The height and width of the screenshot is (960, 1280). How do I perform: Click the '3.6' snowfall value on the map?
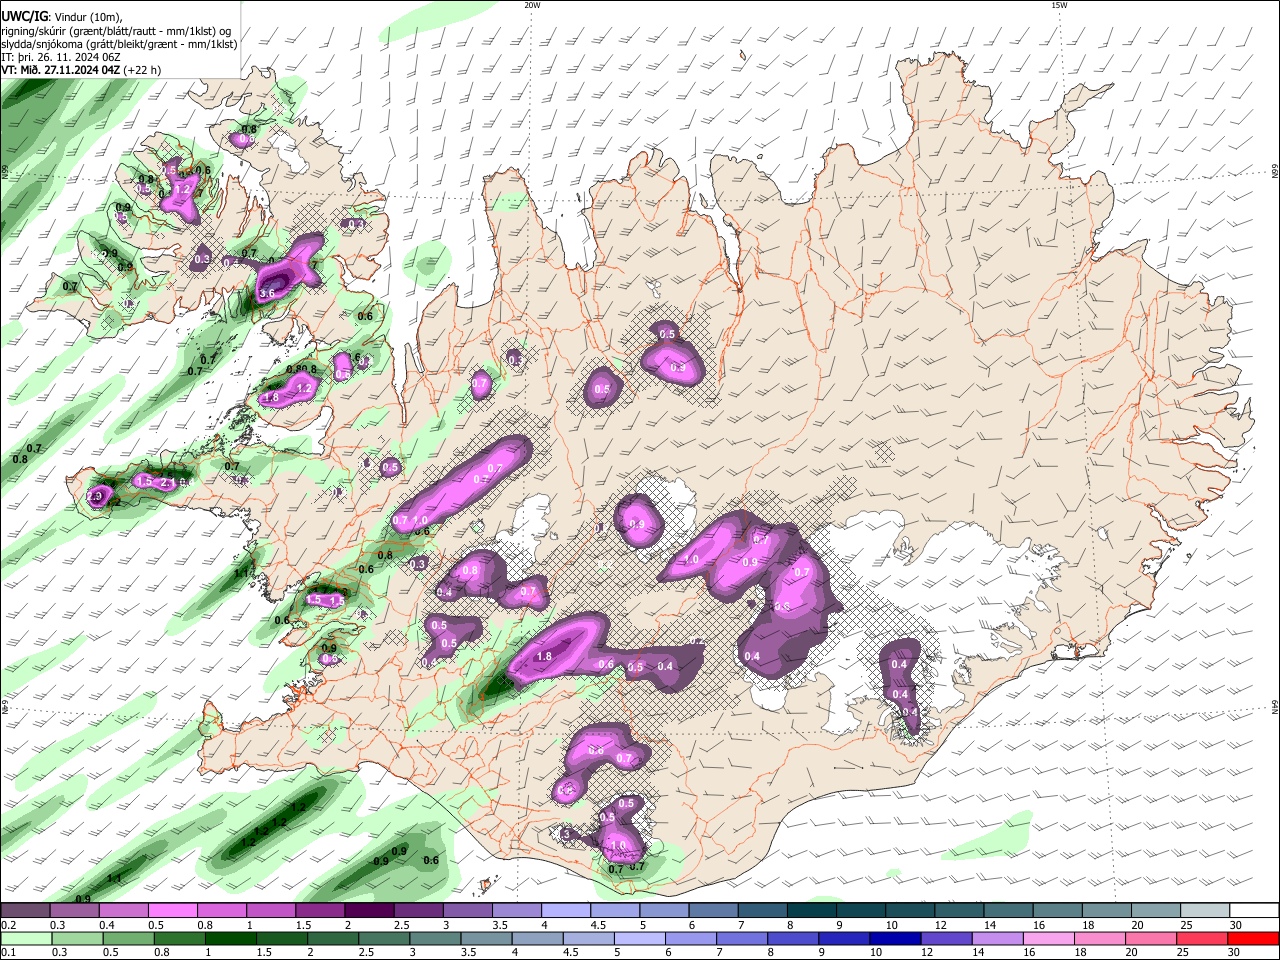coord(266,294)
